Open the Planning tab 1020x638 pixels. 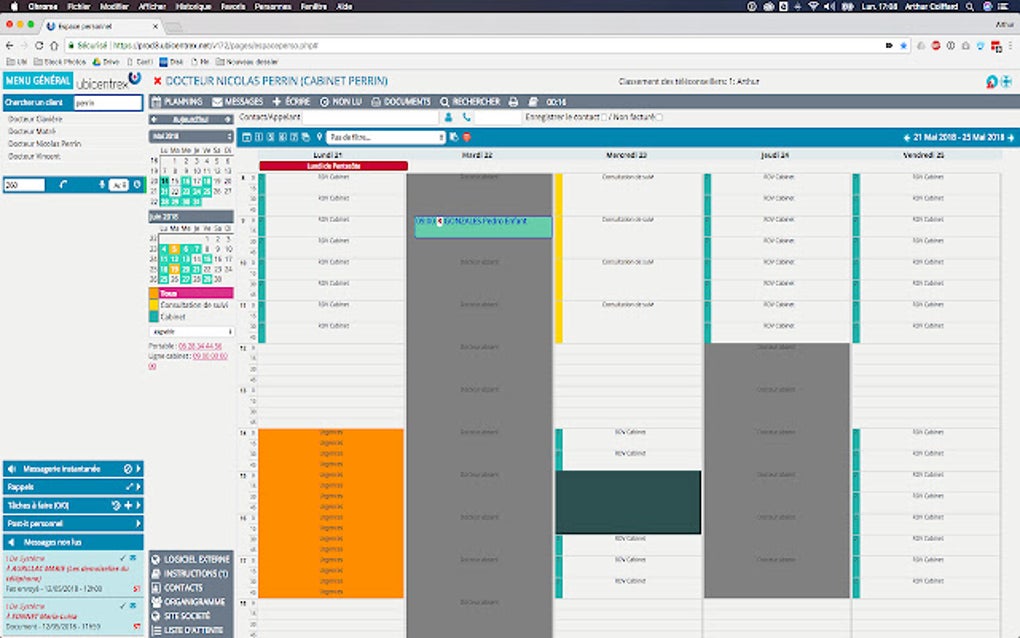click(x=177, y=102)
